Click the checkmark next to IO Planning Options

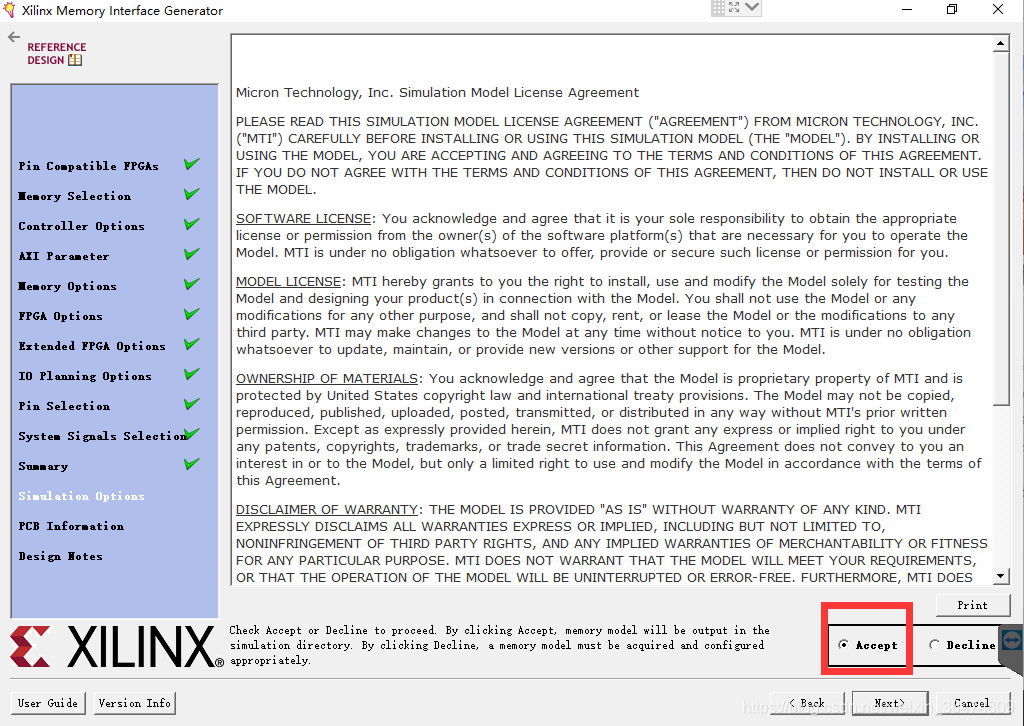191,374
